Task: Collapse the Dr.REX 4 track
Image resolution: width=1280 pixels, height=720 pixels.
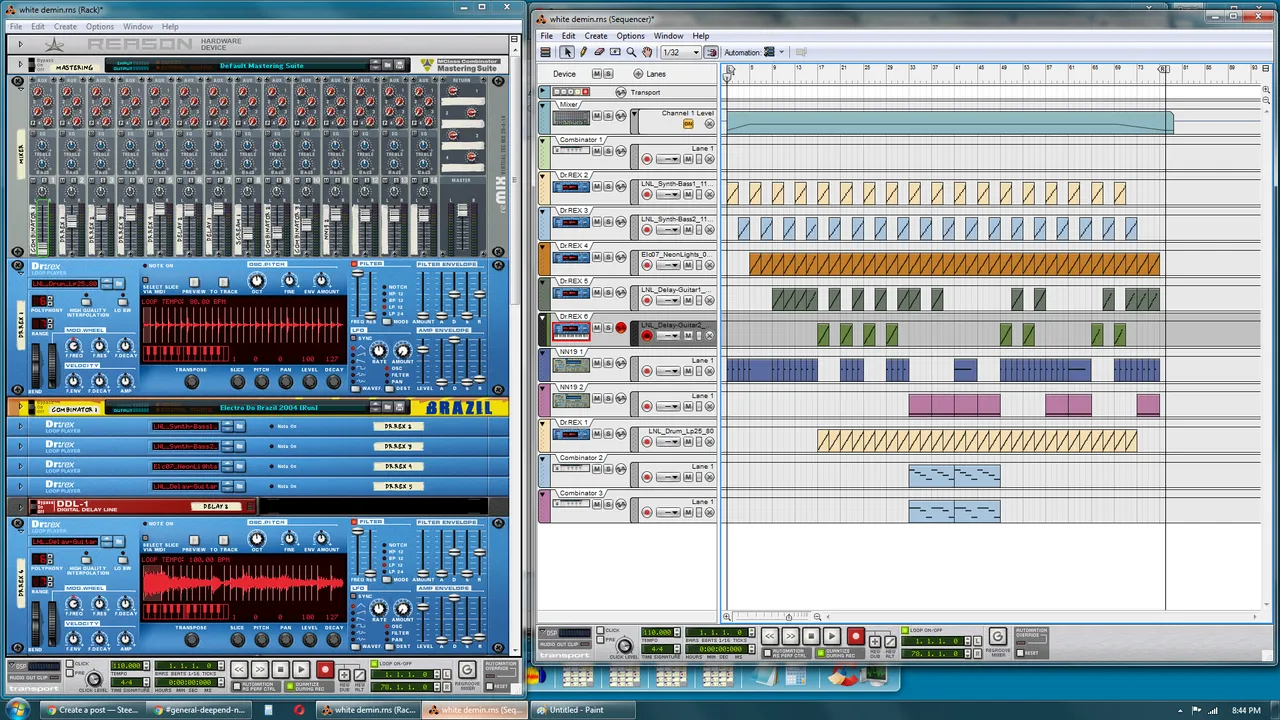Action: [544, 246]
